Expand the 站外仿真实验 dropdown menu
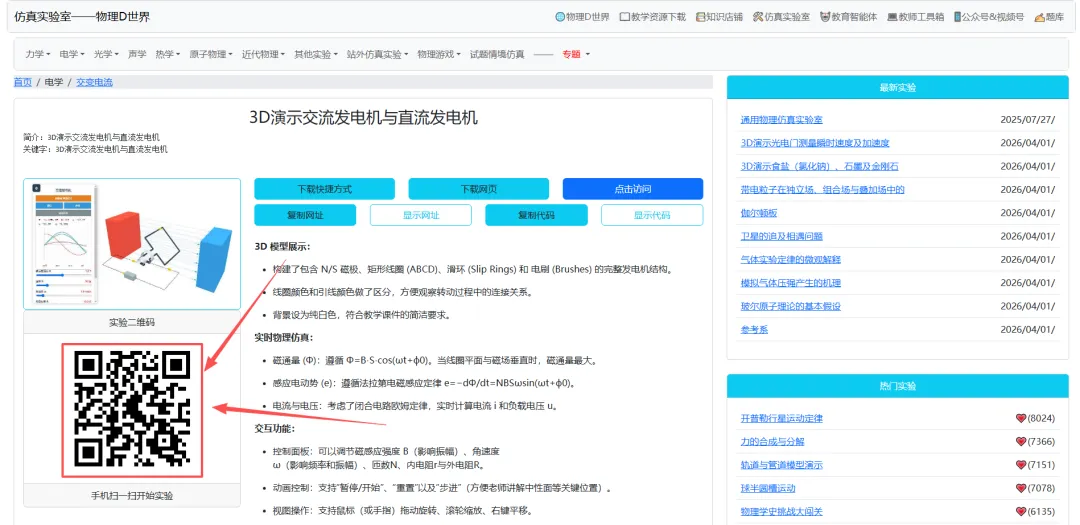Viewport: 1080px width, 525px height. [377, 54]
